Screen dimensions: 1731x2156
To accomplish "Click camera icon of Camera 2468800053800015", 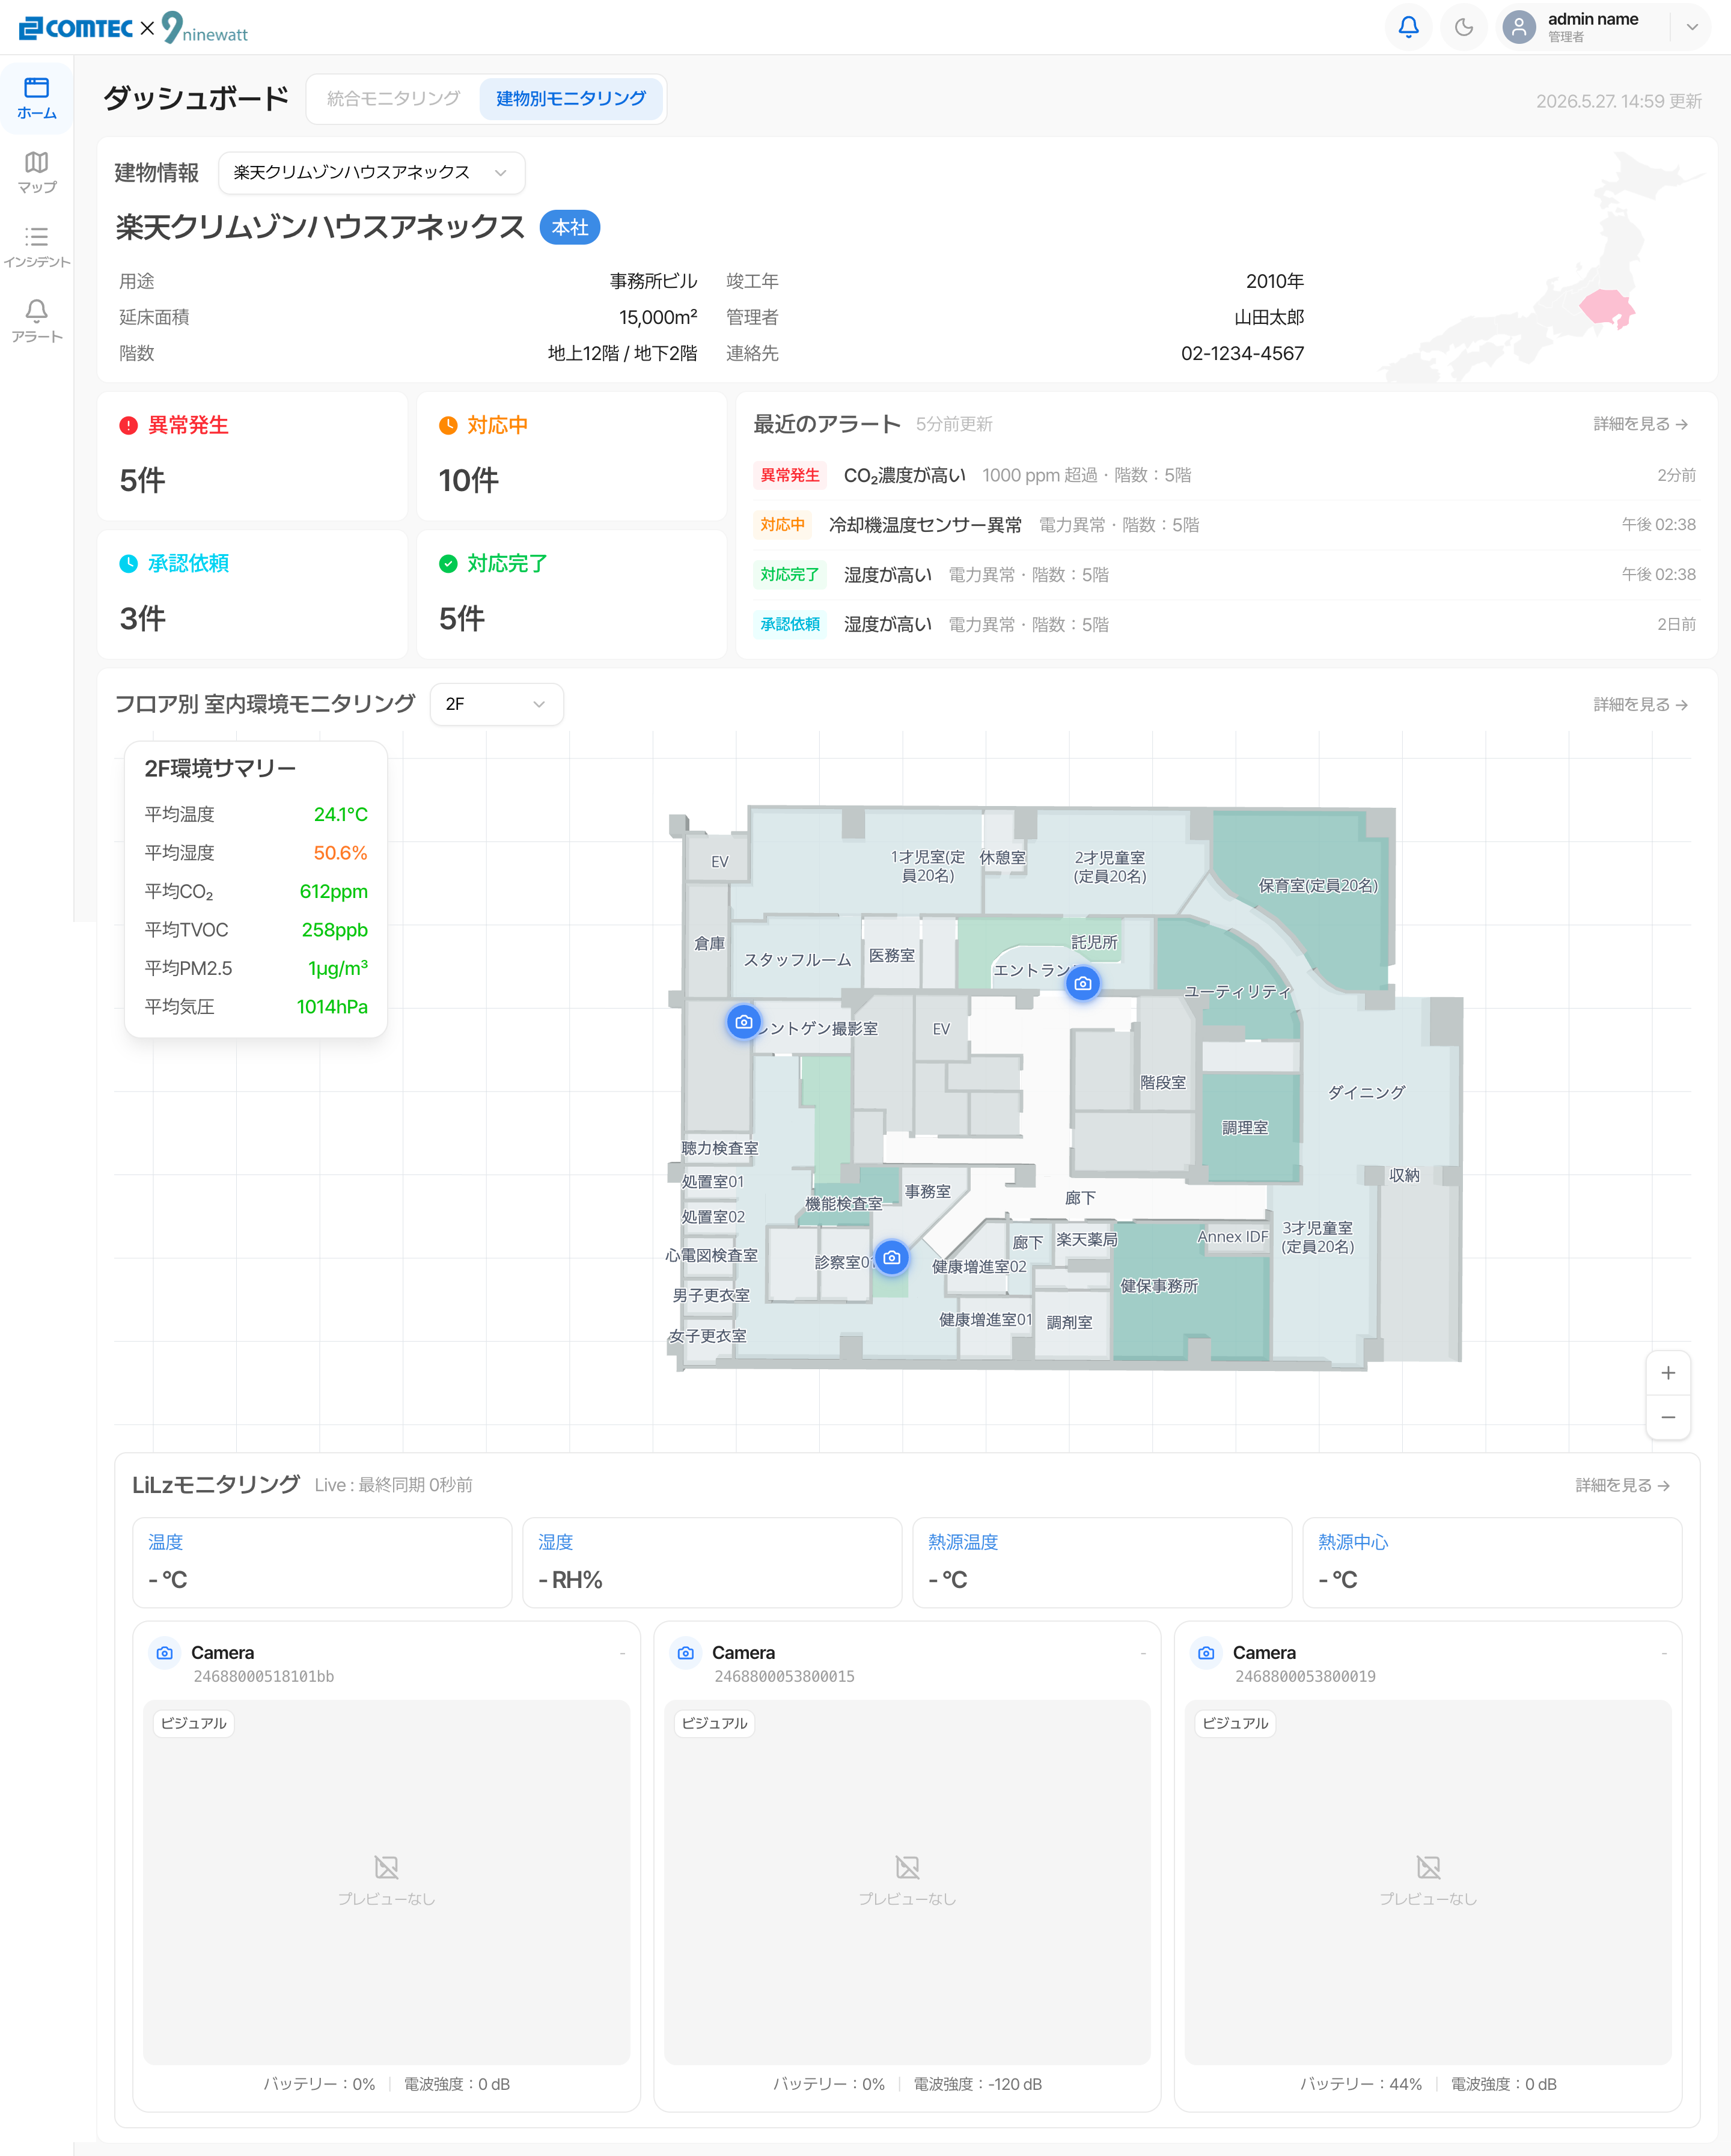I will tap(686, 1653).
